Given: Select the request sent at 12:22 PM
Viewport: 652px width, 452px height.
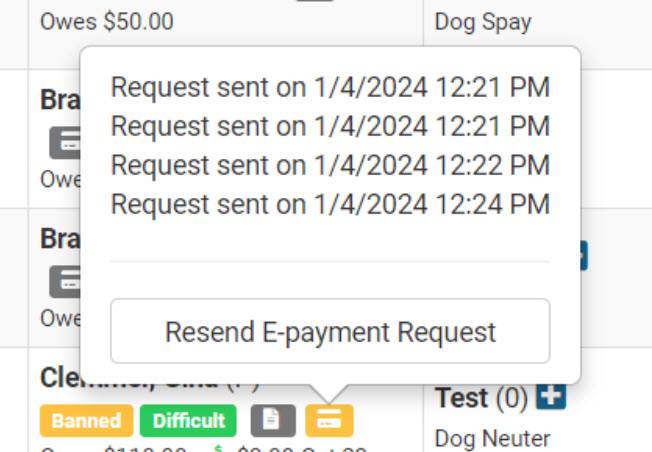Looking at the screenshot, I should [330, 166].
